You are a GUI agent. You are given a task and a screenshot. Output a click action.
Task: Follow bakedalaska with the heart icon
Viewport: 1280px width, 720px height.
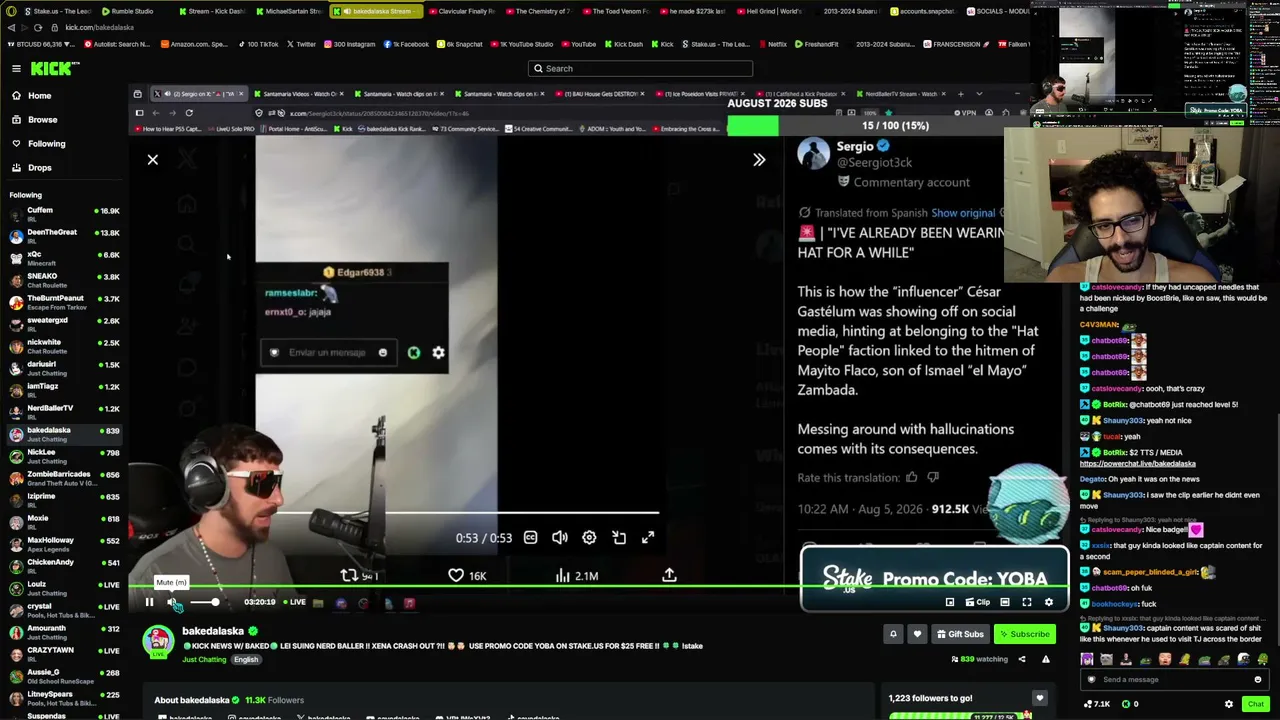click(916, 634)
